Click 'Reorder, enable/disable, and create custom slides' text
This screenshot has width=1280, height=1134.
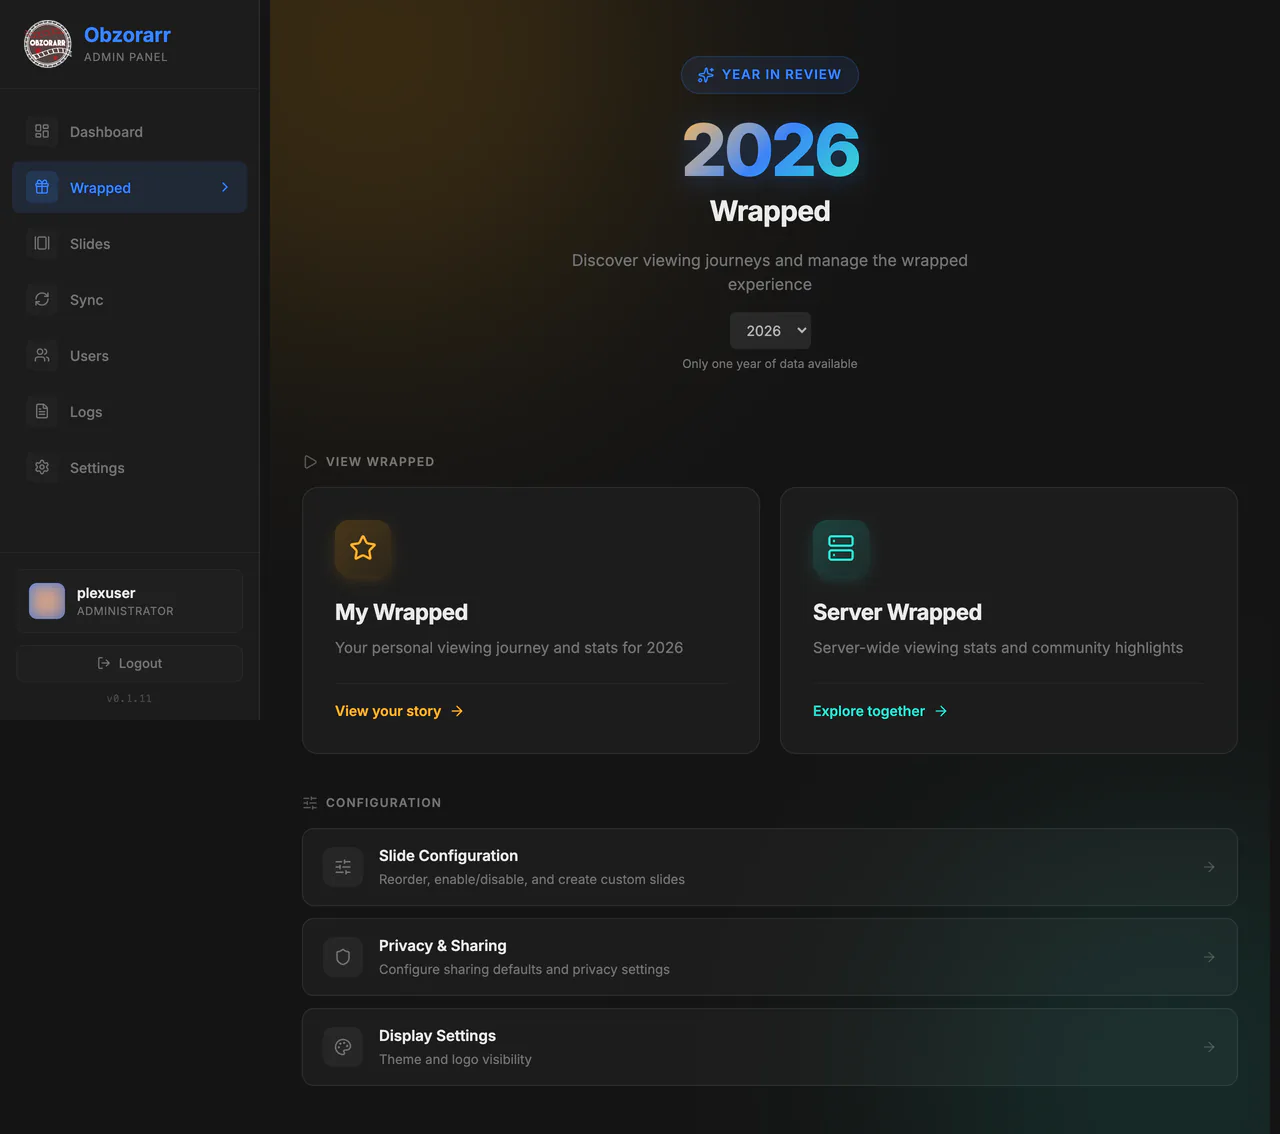[532, 880]
